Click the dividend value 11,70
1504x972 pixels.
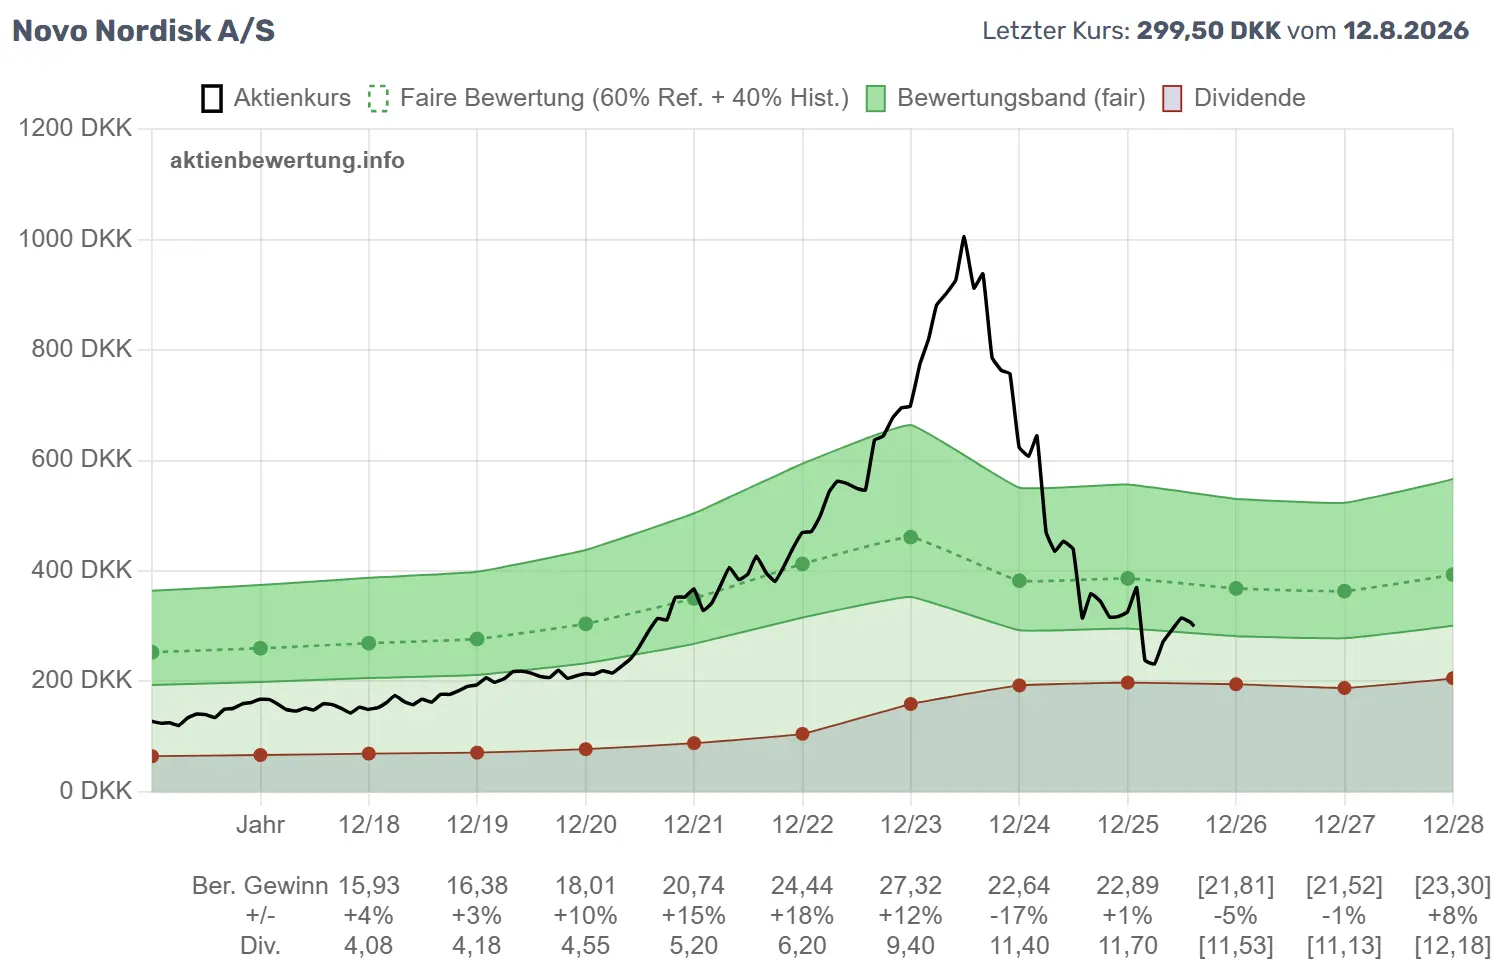(1128, 946)
